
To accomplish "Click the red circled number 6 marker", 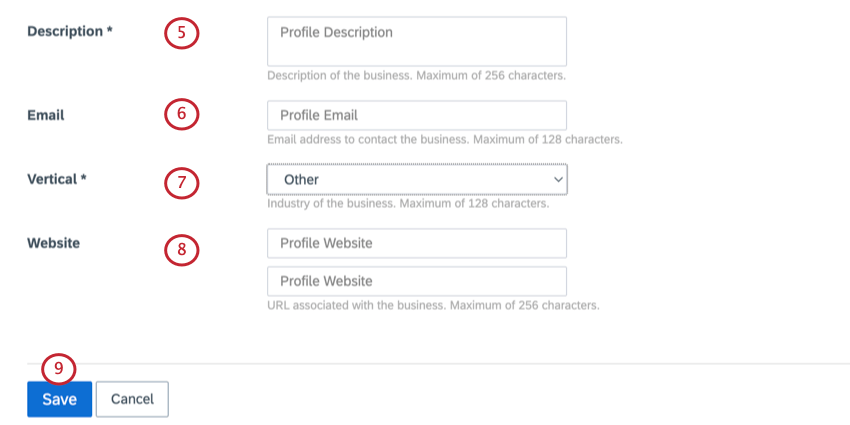I will 182,113.
